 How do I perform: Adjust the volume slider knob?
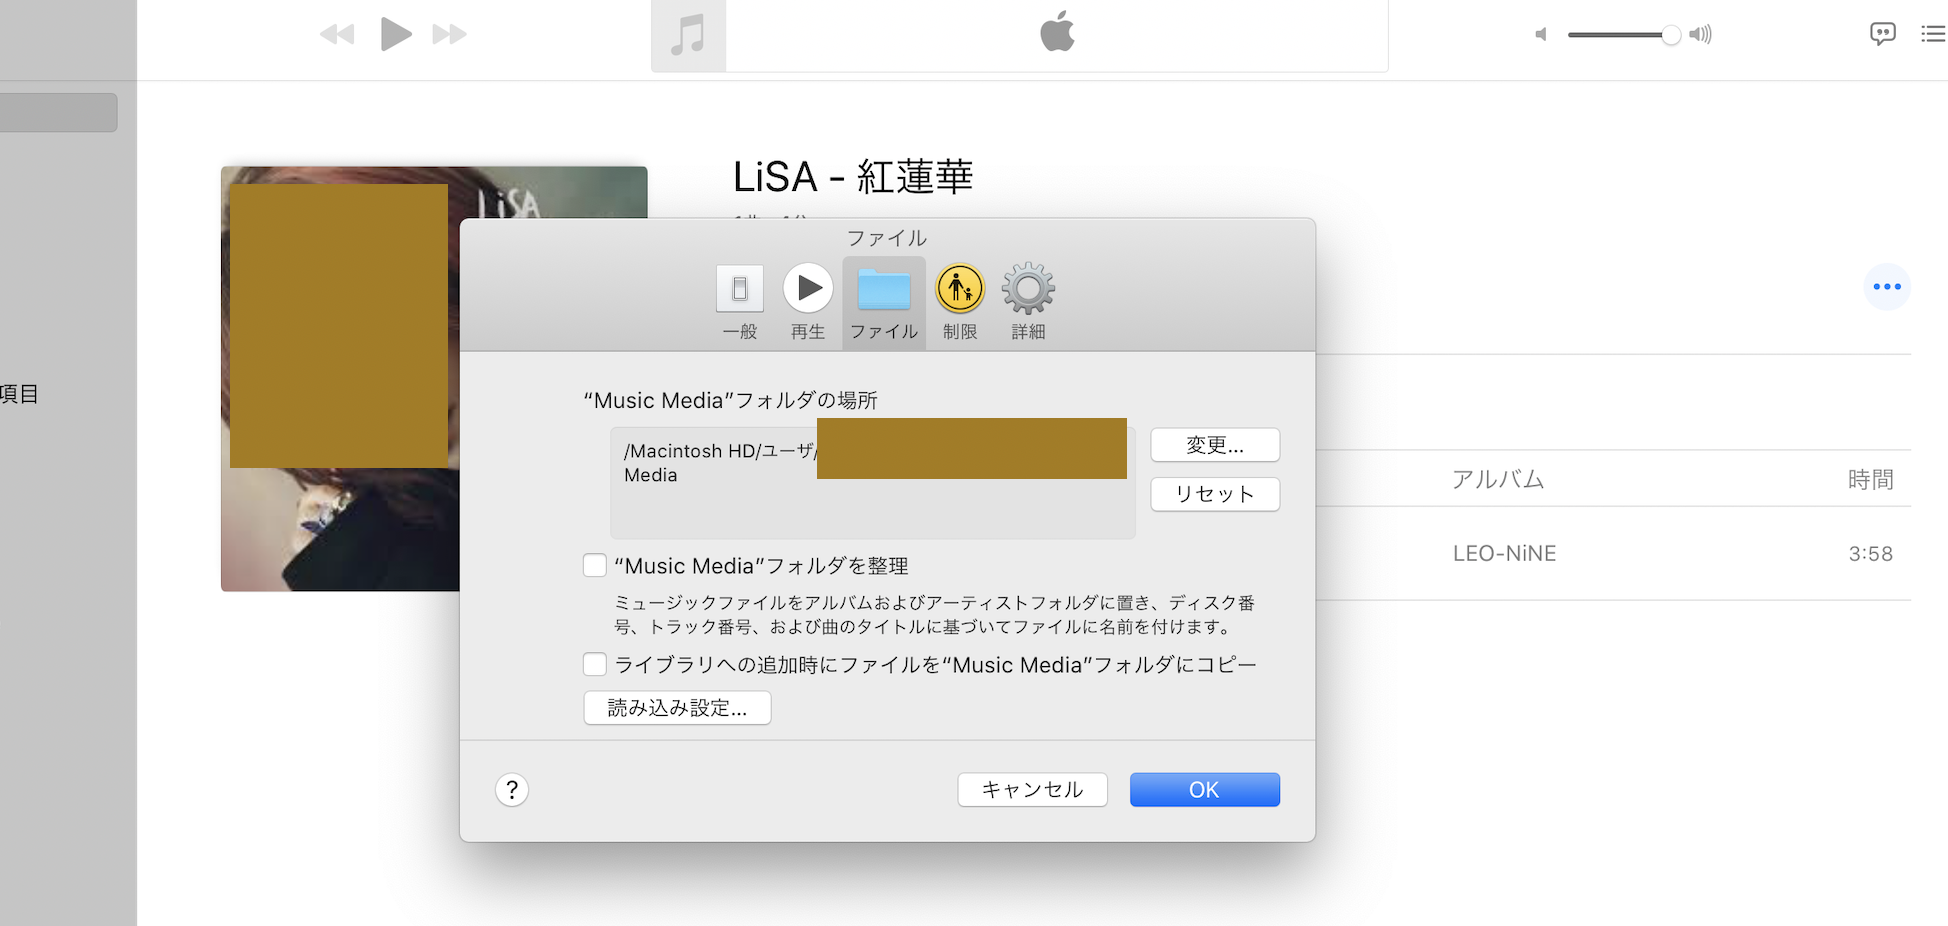point(1670,35)
